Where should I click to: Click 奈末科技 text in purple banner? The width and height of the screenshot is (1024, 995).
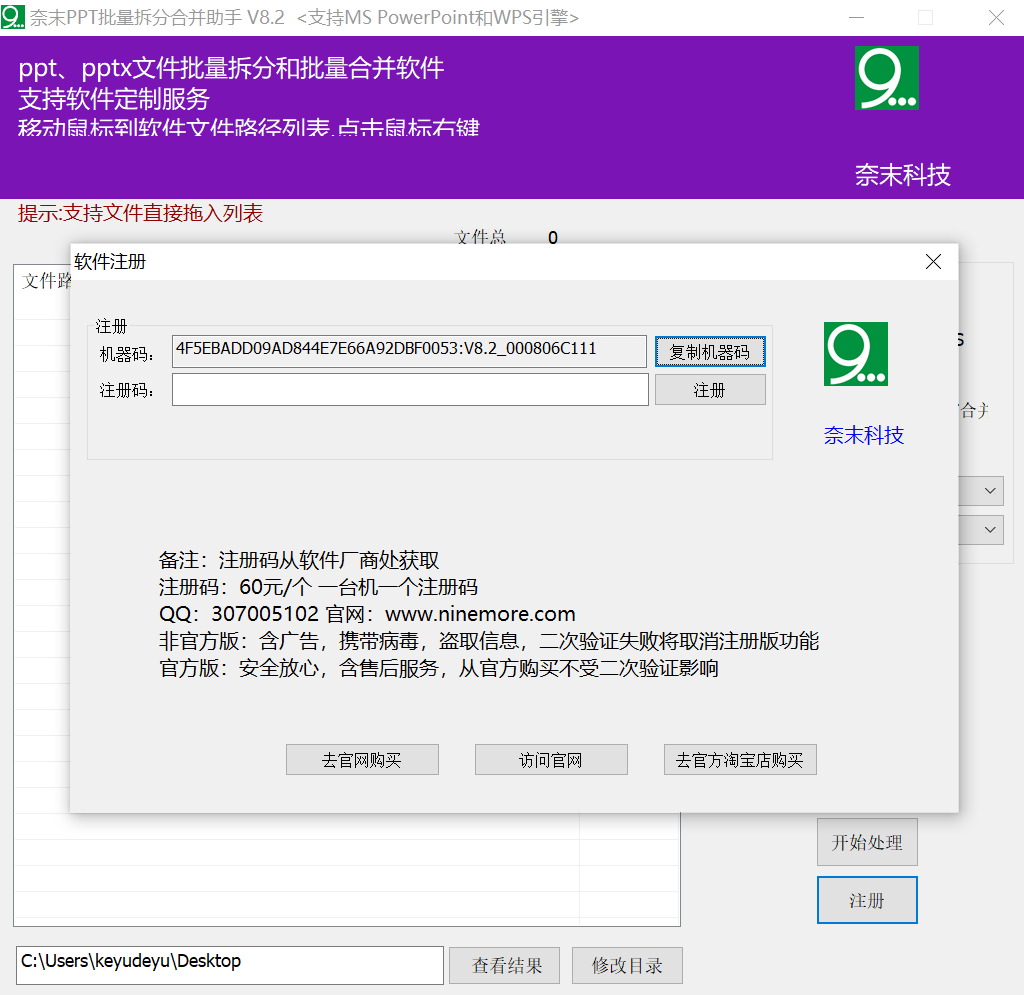tap(903, 175)
